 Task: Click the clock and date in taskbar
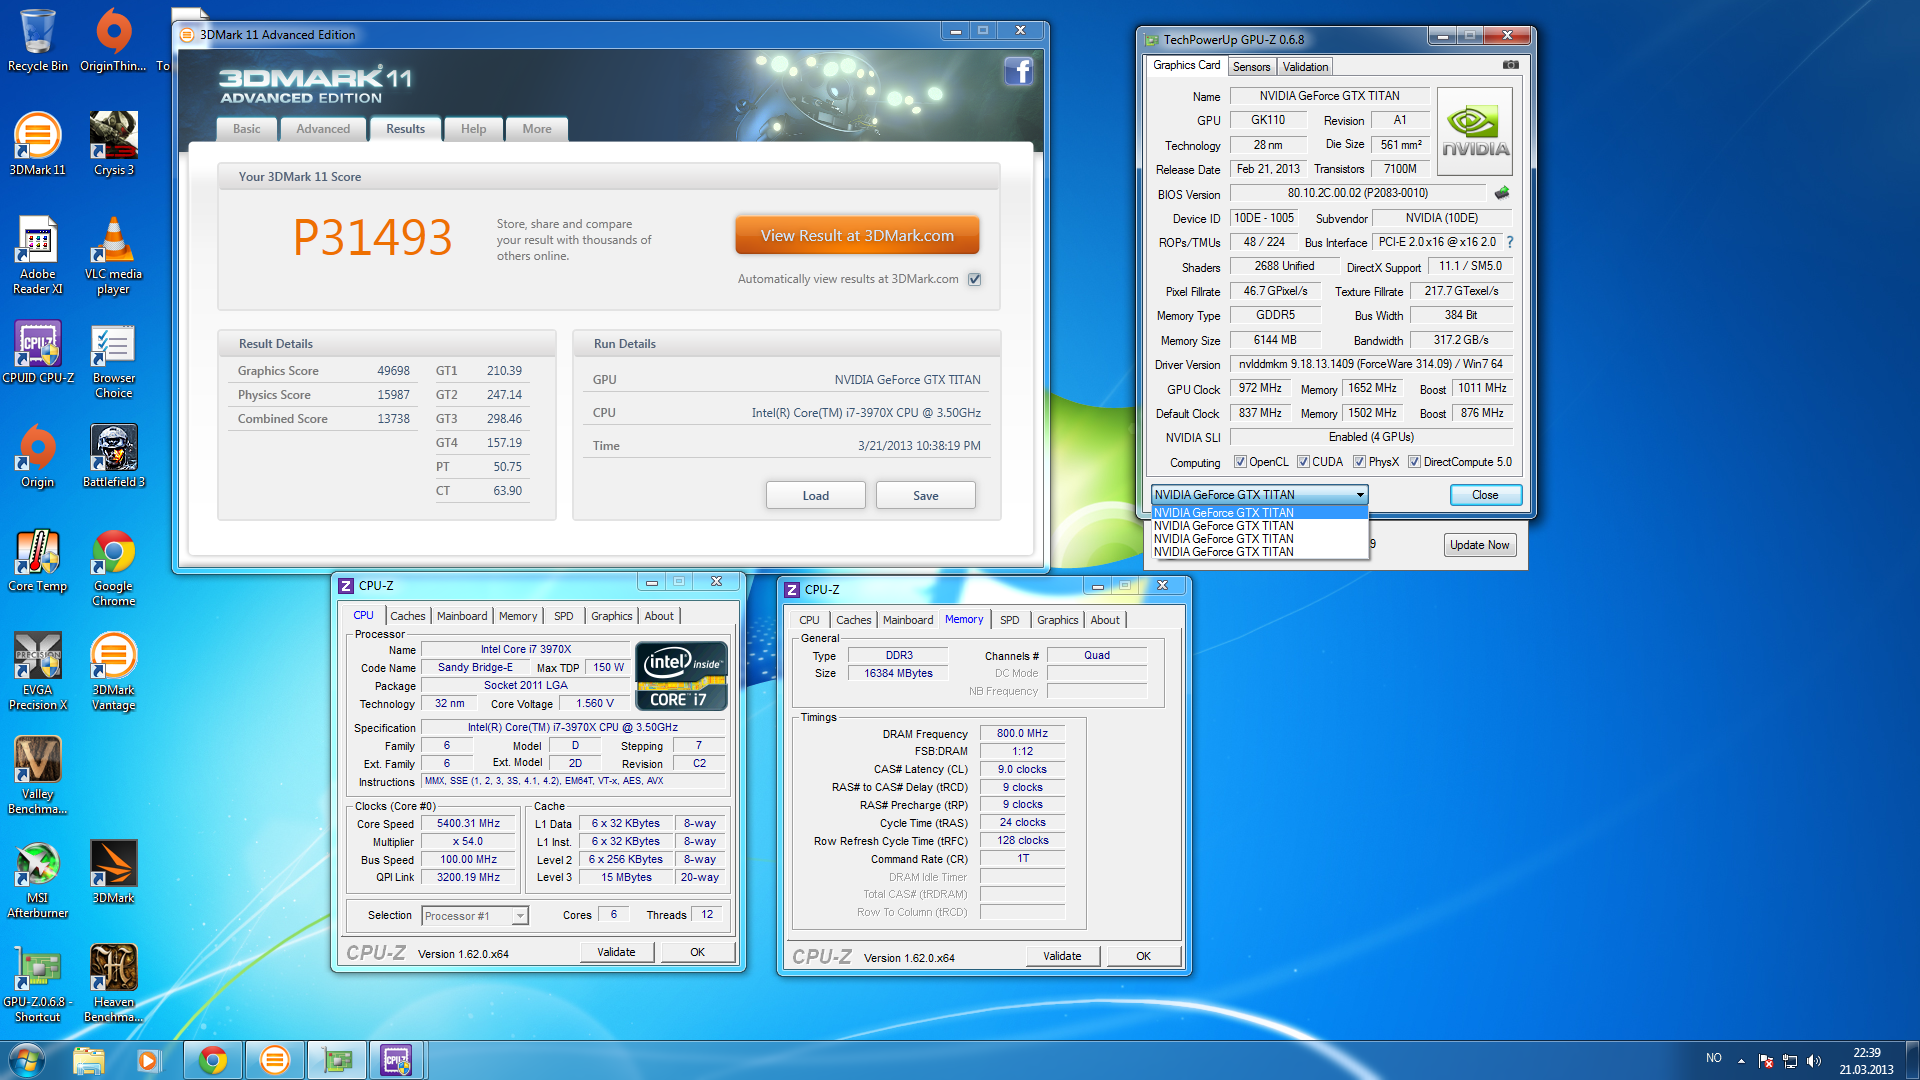1866,1061
